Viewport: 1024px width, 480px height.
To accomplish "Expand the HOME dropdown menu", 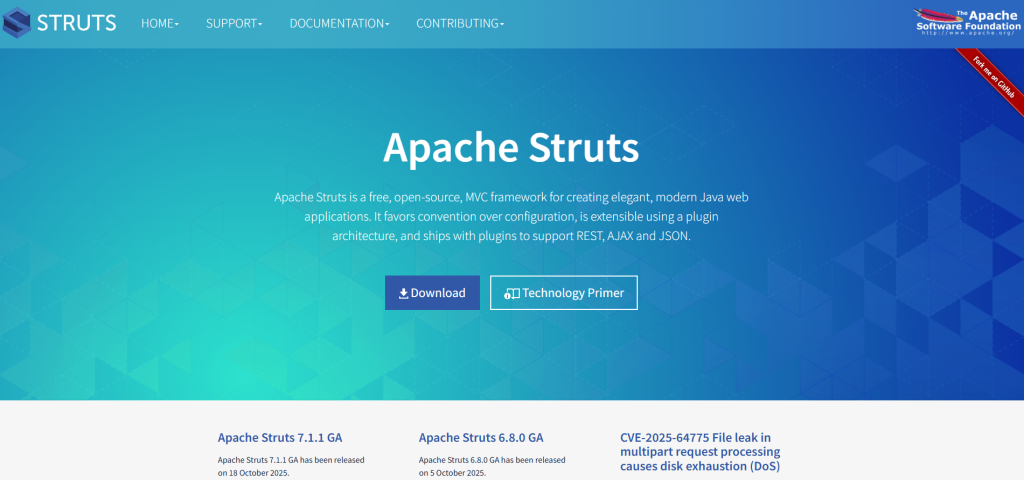I will click(x=160, y=23).
